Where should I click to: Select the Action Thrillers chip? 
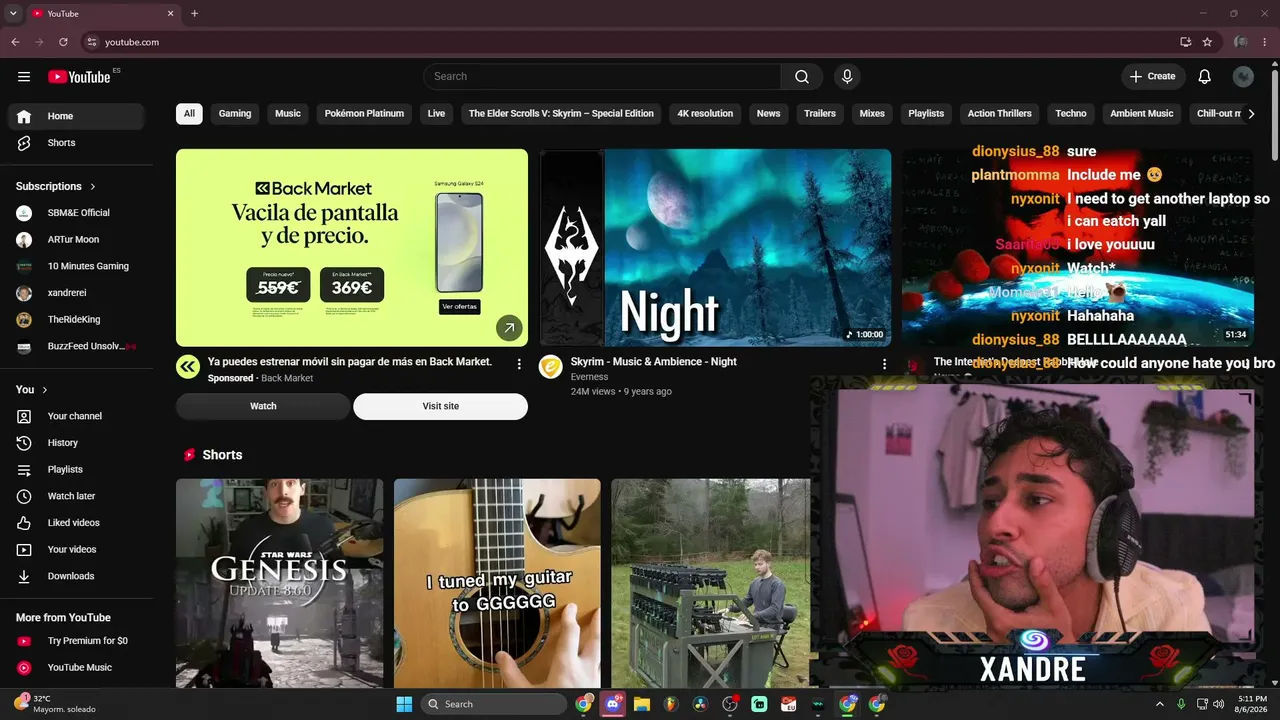[x=999, y=114]
